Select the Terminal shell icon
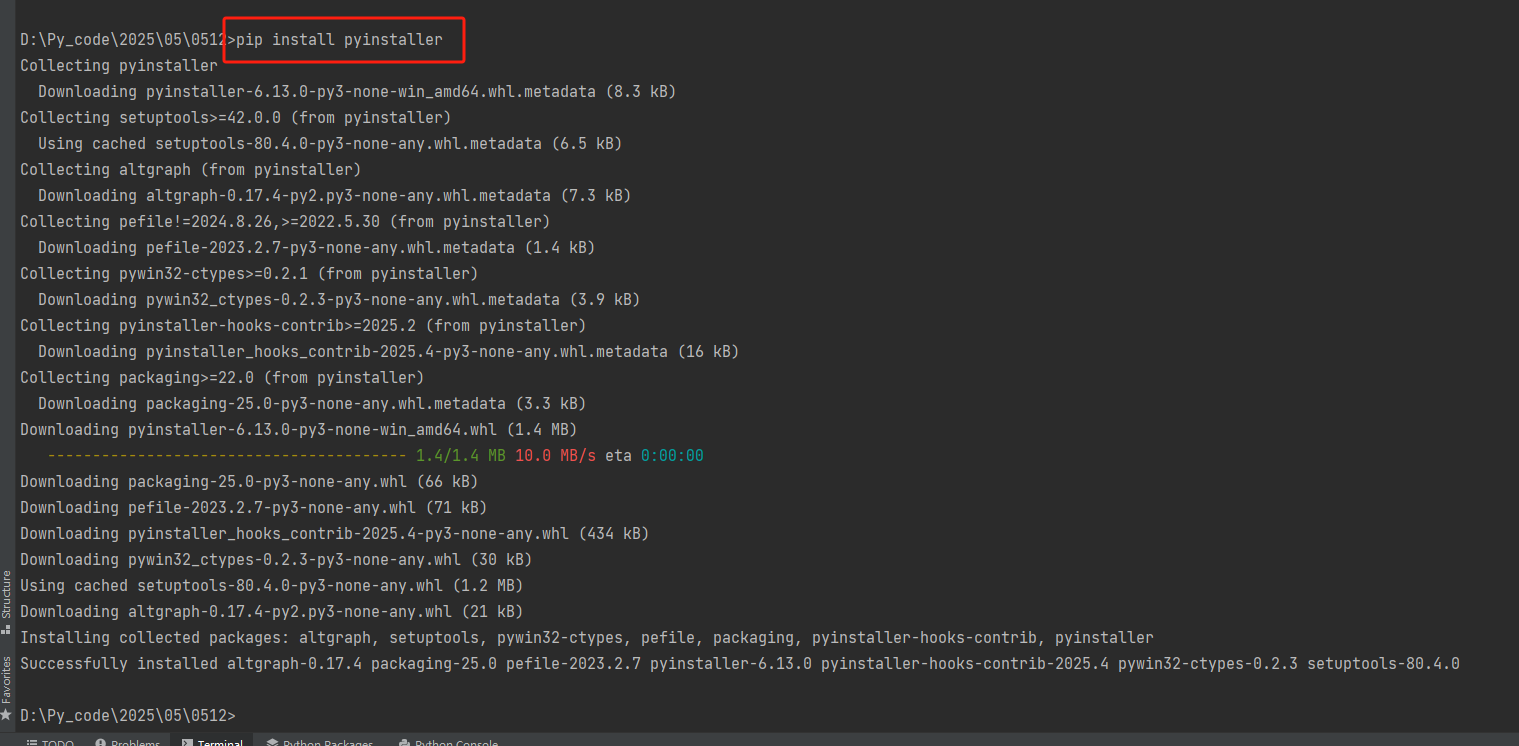The height and width of the screenshot is (746, 1519). point(185,742)
